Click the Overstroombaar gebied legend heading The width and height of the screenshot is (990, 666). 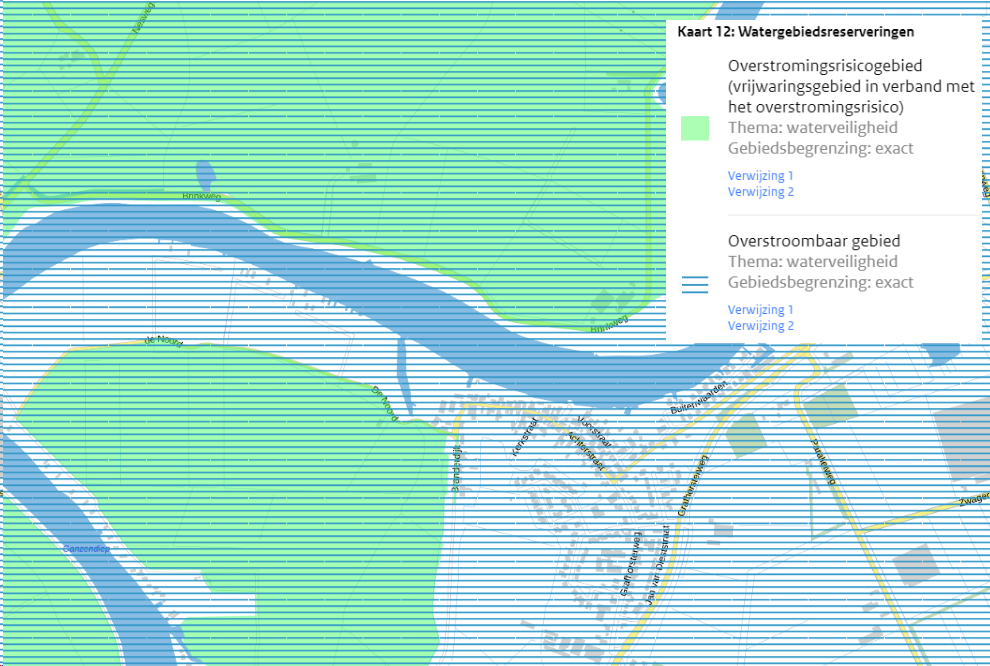tap(814, 241)
